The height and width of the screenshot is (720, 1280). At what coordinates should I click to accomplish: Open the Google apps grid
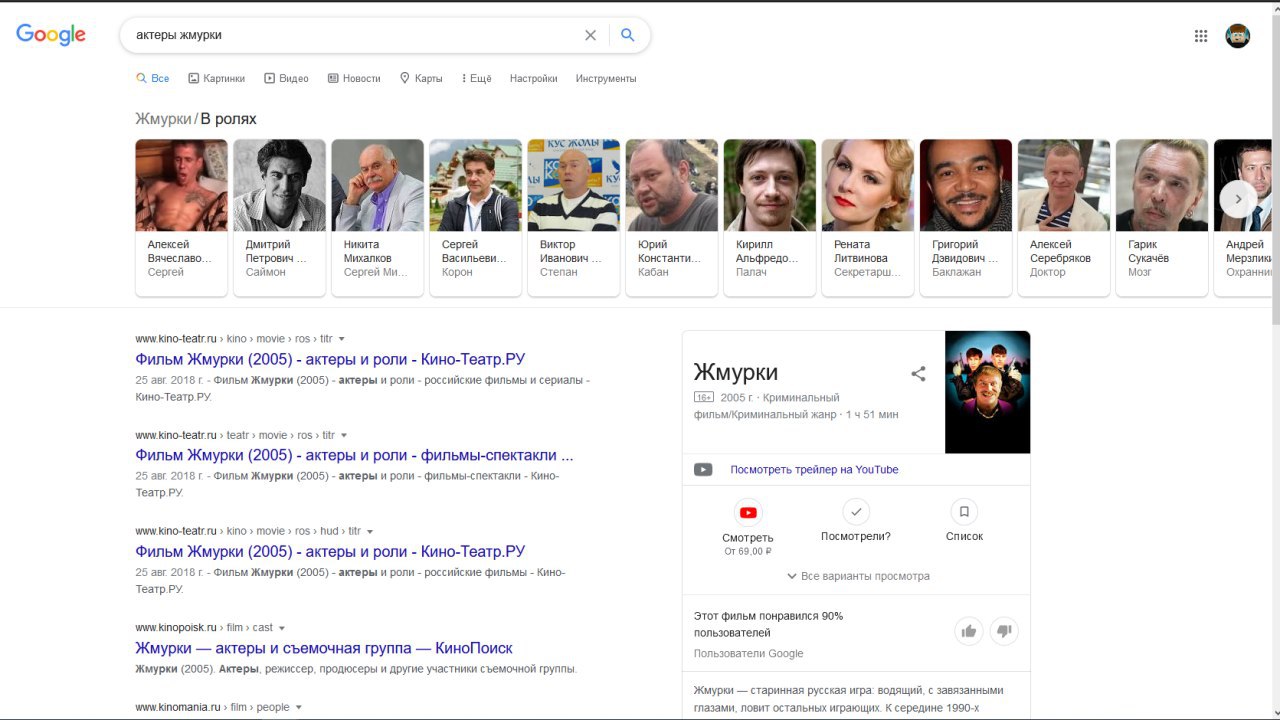coord(1201,36)
